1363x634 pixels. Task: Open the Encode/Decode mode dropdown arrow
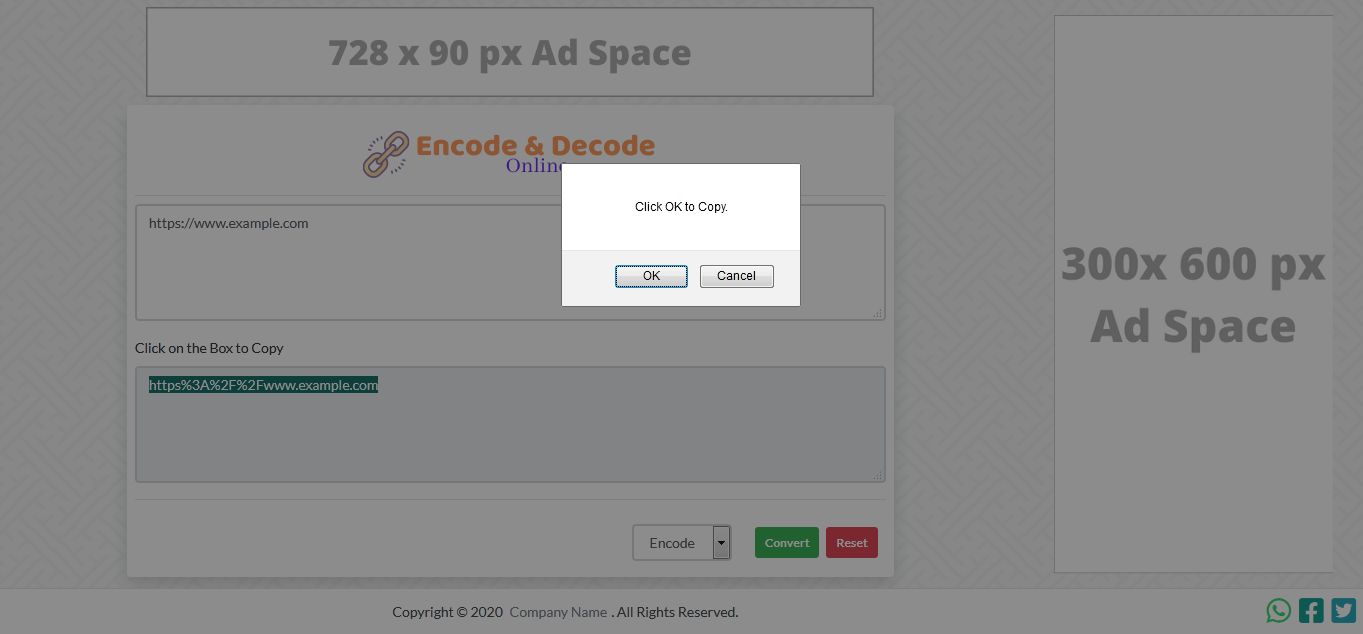(x=721, y=542)
